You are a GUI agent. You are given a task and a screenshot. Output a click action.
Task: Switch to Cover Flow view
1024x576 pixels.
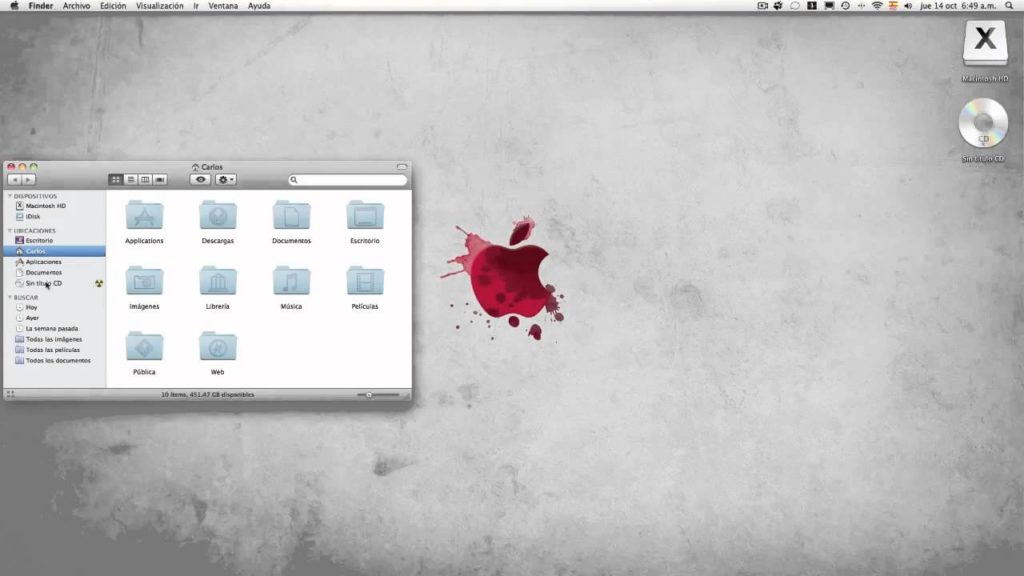[x=160, y=180]
